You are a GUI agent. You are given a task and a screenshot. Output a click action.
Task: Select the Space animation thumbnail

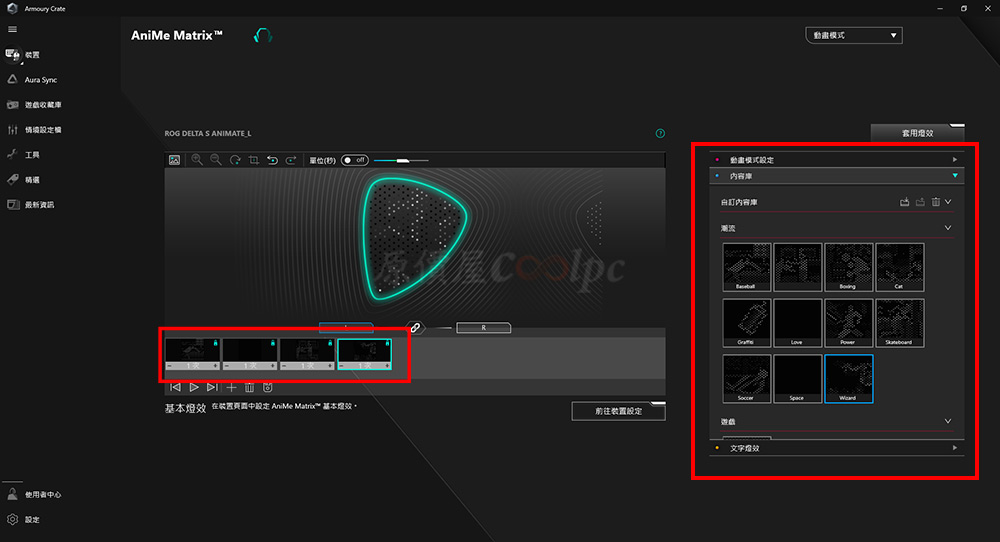click(x=797, y=379)
